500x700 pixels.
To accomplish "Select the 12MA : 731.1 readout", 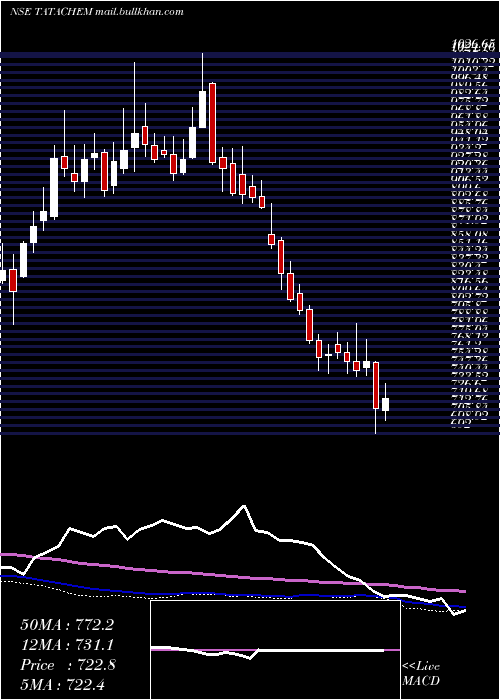I will [67, 645].
